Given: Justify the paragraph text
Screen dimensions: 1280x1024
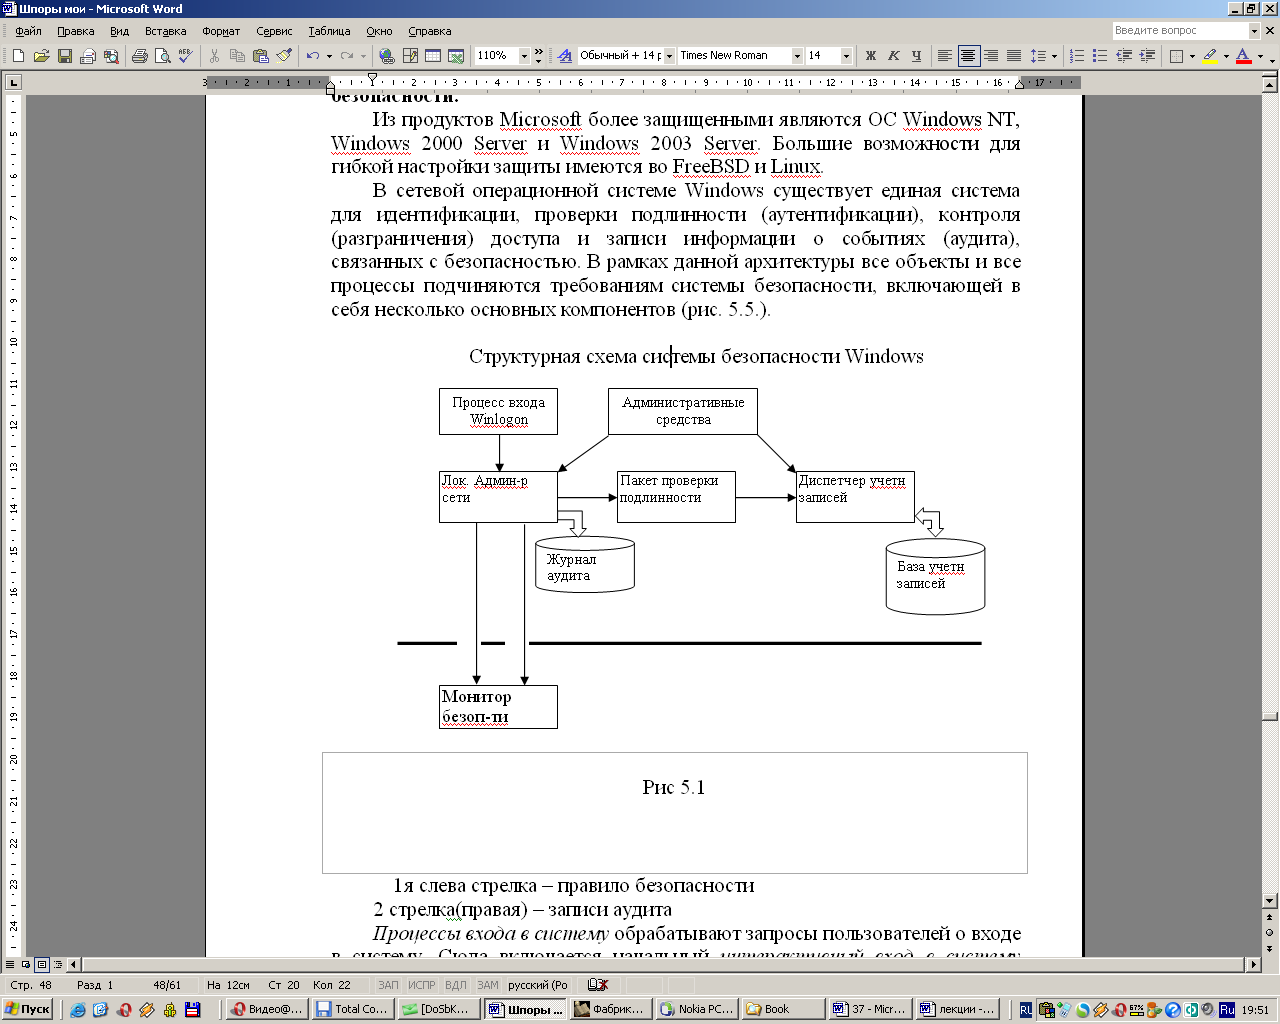Looking at the screenshot, I should [x=1014, y=56].
